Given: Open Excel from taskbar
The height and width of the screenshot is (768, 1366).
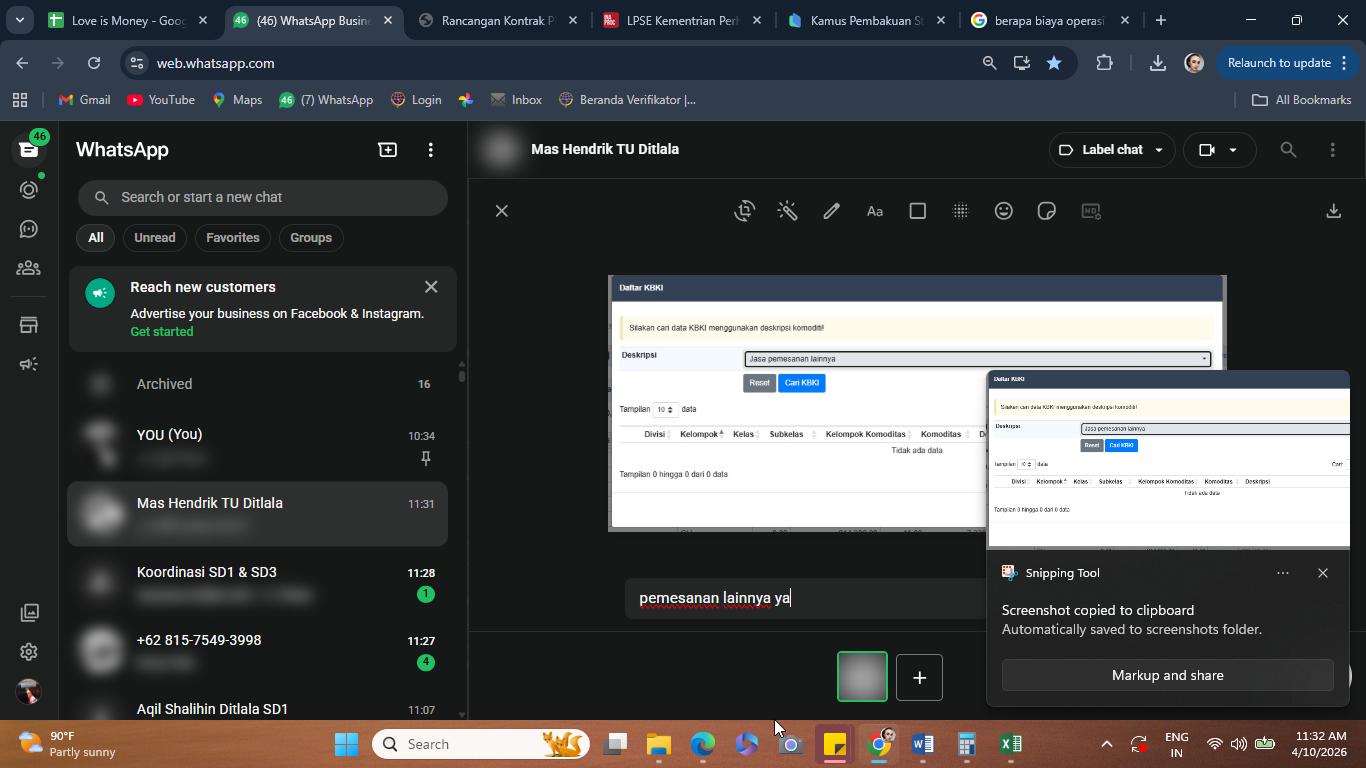Looking at the screenshot, I should point(1011,744).
